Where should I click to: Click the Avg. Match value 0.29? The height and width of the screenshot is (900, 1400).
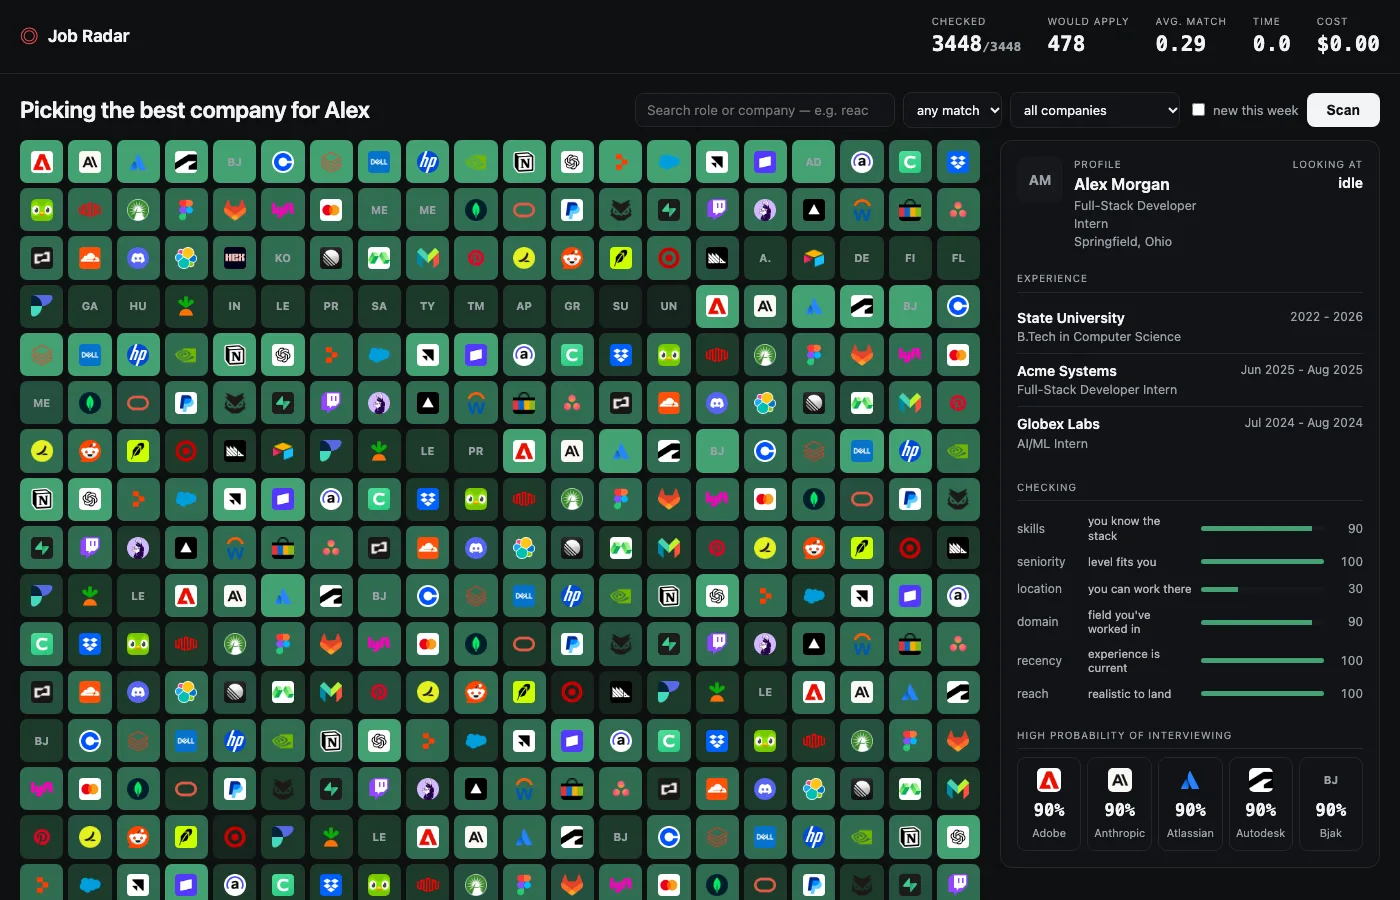[1181, 44]
